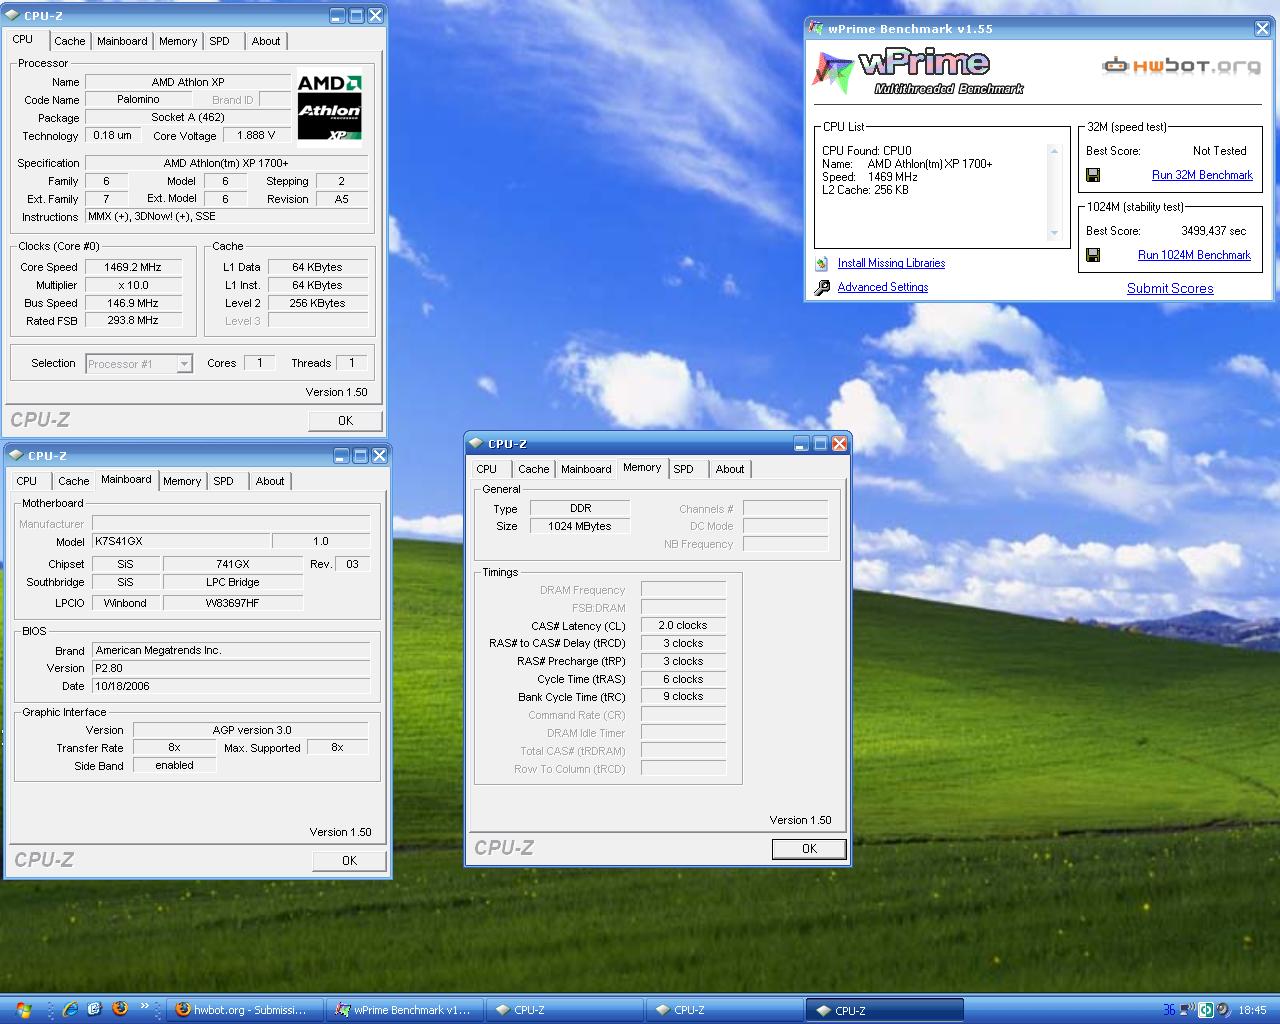Click the Advanced Settings wrench icon
1280x1024 pixels.
click(822, 288)
